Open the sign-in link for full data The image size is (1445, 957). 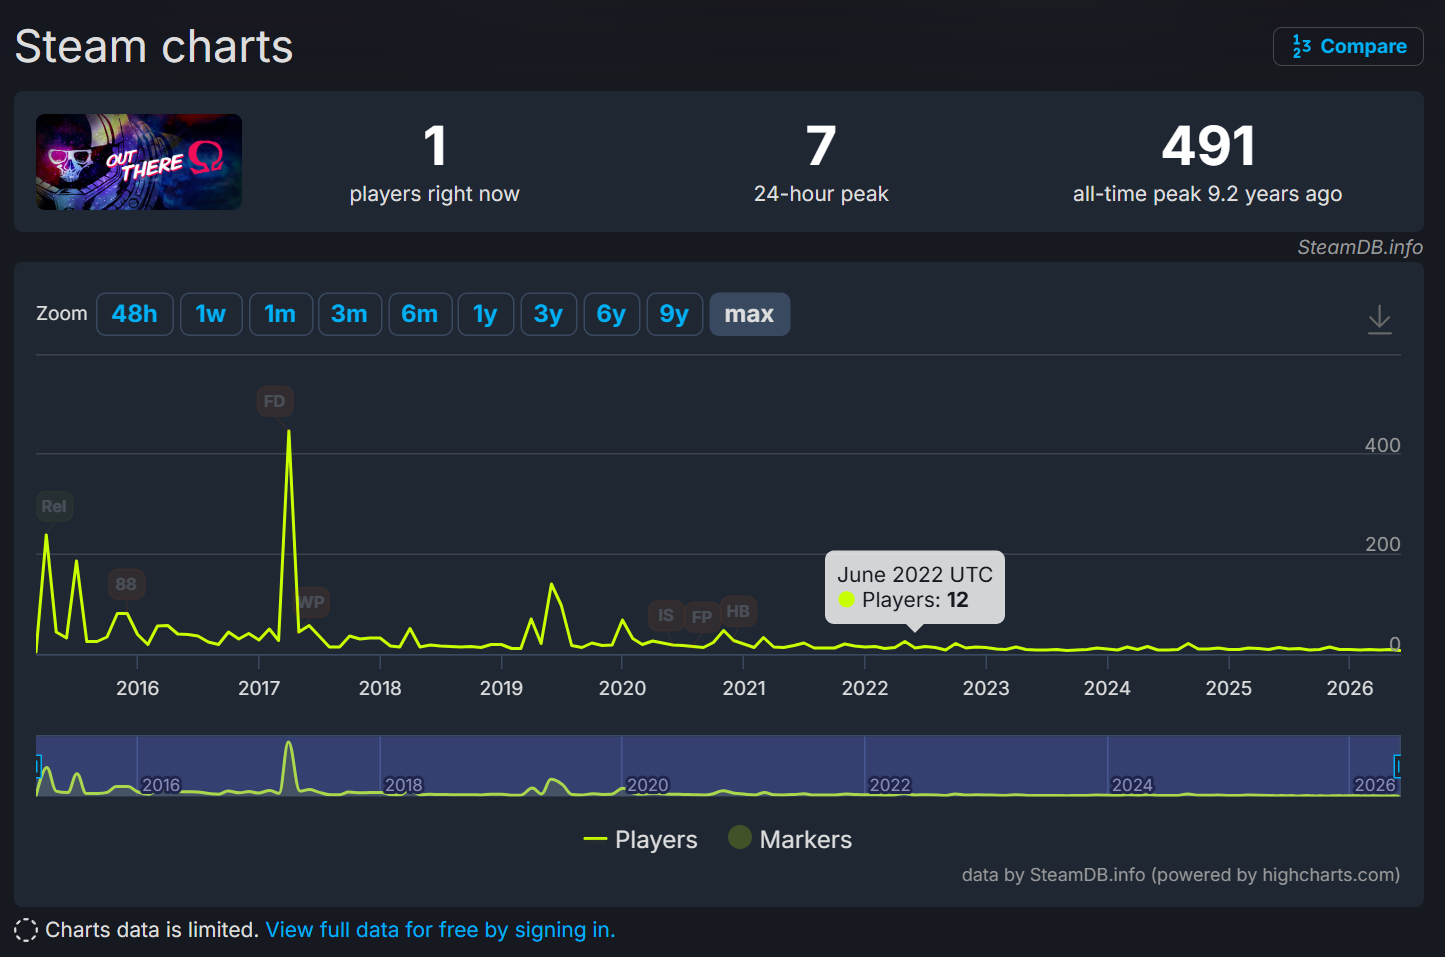point(440,930)
